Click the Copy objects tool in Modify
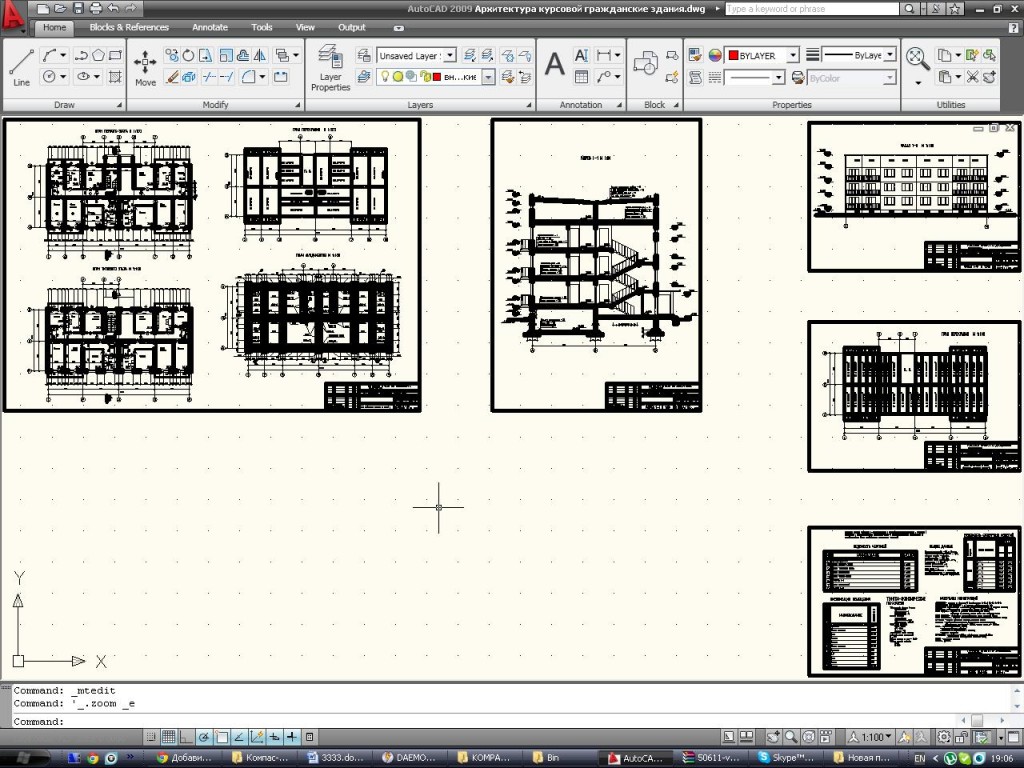 [x=171, y=56]
